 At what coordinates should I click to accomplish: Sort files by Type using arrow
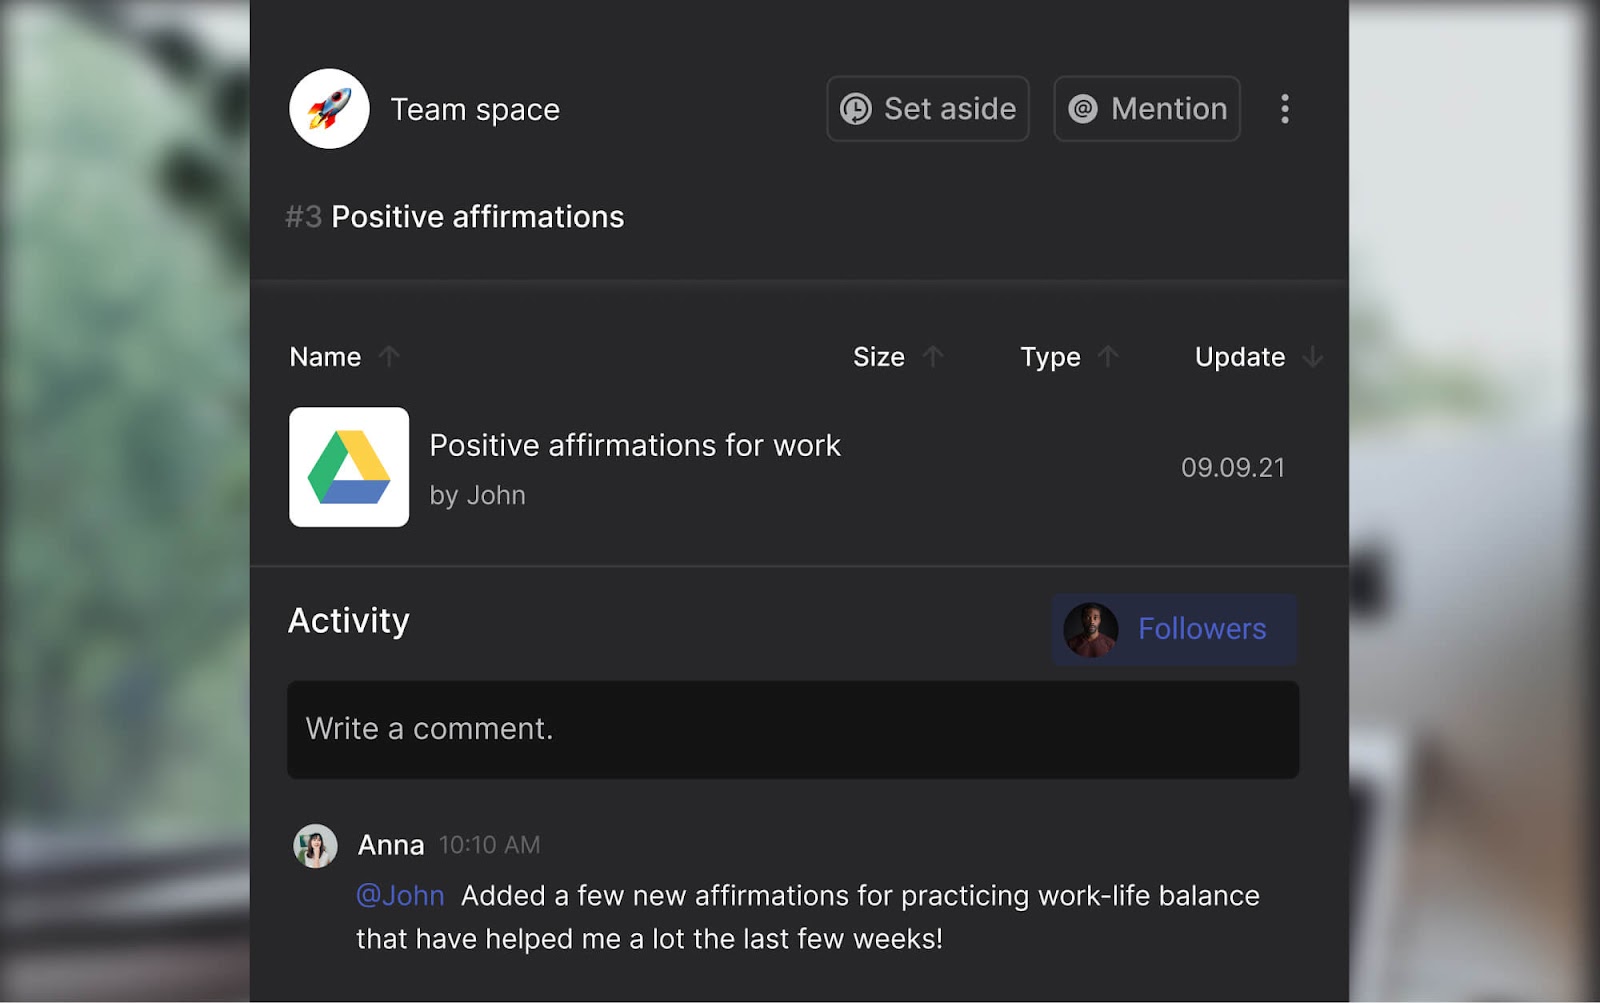(1108, 357)
